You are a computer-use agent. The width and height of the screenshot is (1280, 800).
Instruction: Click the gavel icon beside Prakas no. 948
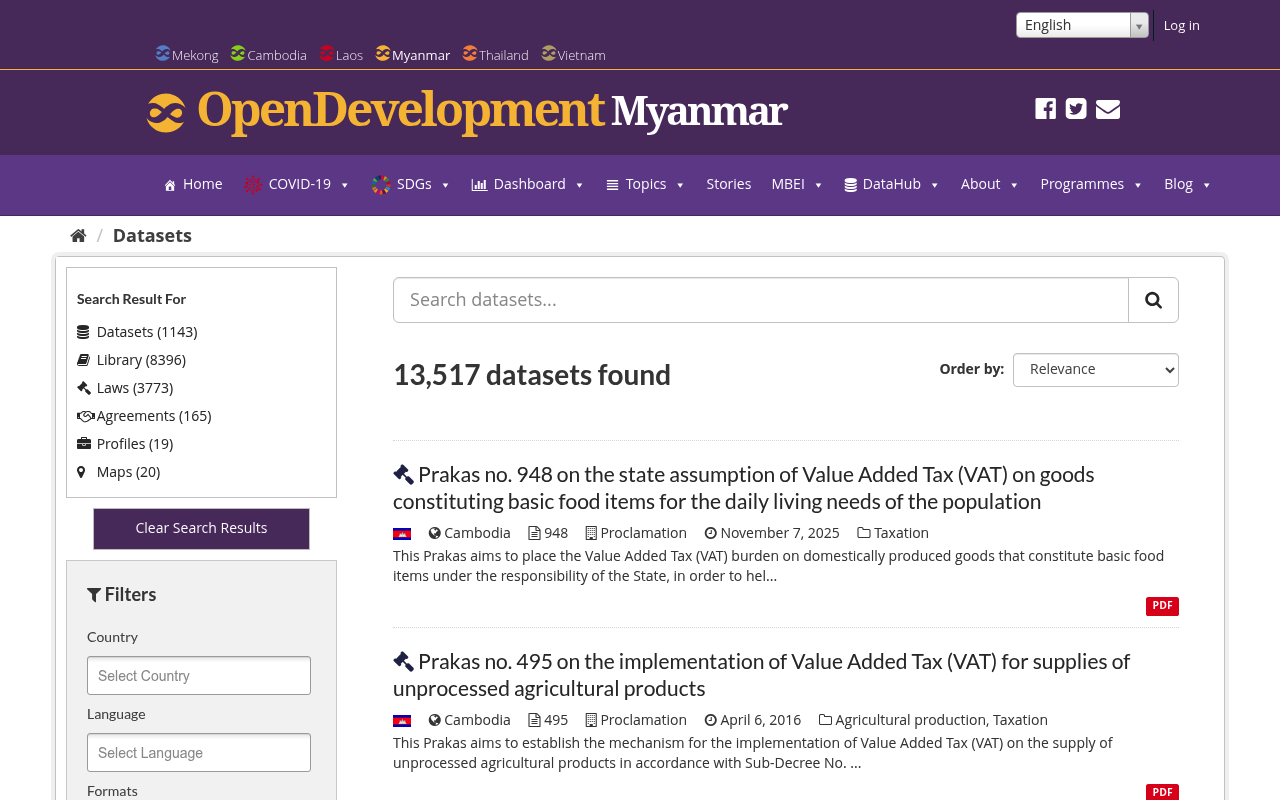(403, 475)
